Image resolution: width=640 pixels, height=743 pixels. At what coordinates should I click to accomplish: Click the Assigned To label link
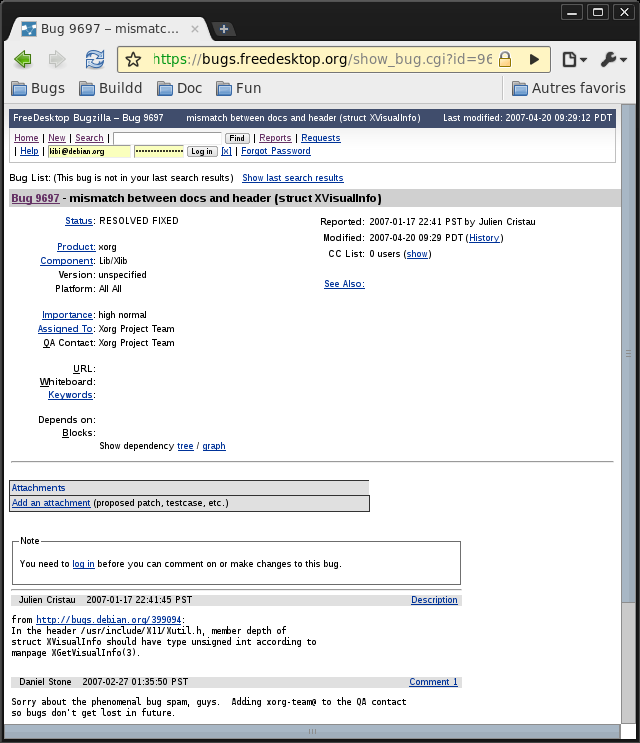[x=65, y=329]
